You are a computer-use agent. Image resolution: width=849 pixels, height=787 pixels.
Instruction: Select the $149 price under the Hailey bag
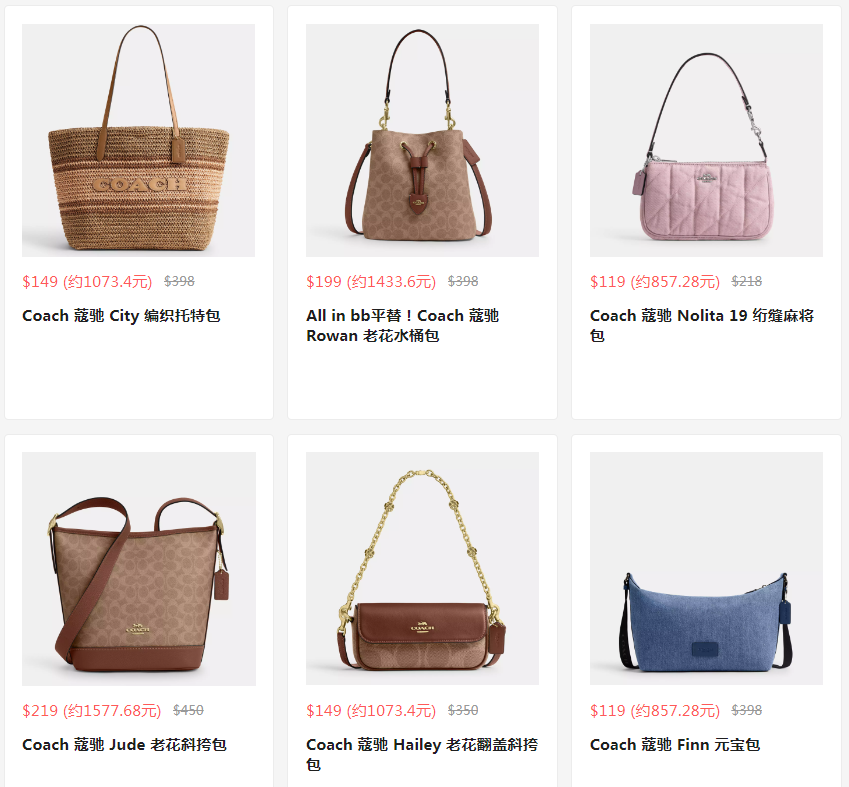coord(371,711)
